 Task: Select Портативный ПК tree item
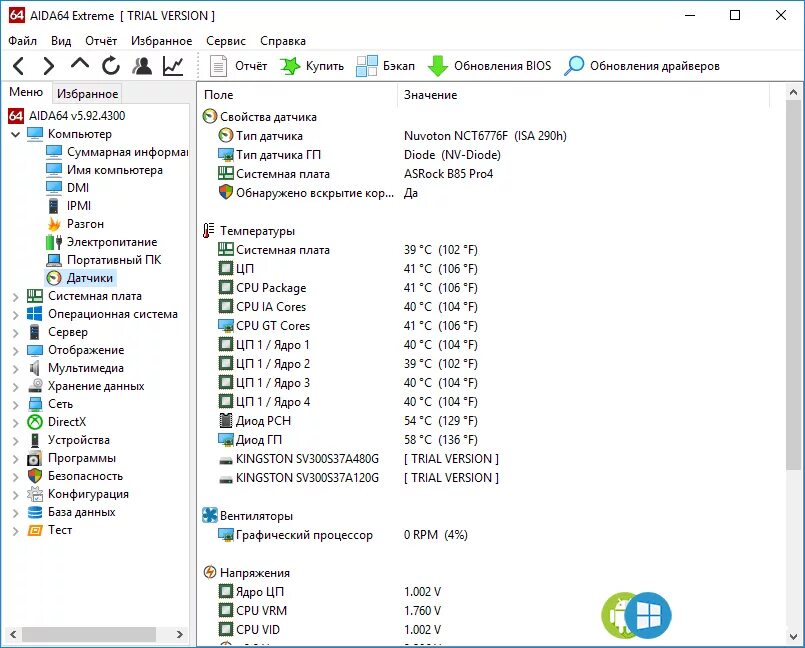(104, 260)
